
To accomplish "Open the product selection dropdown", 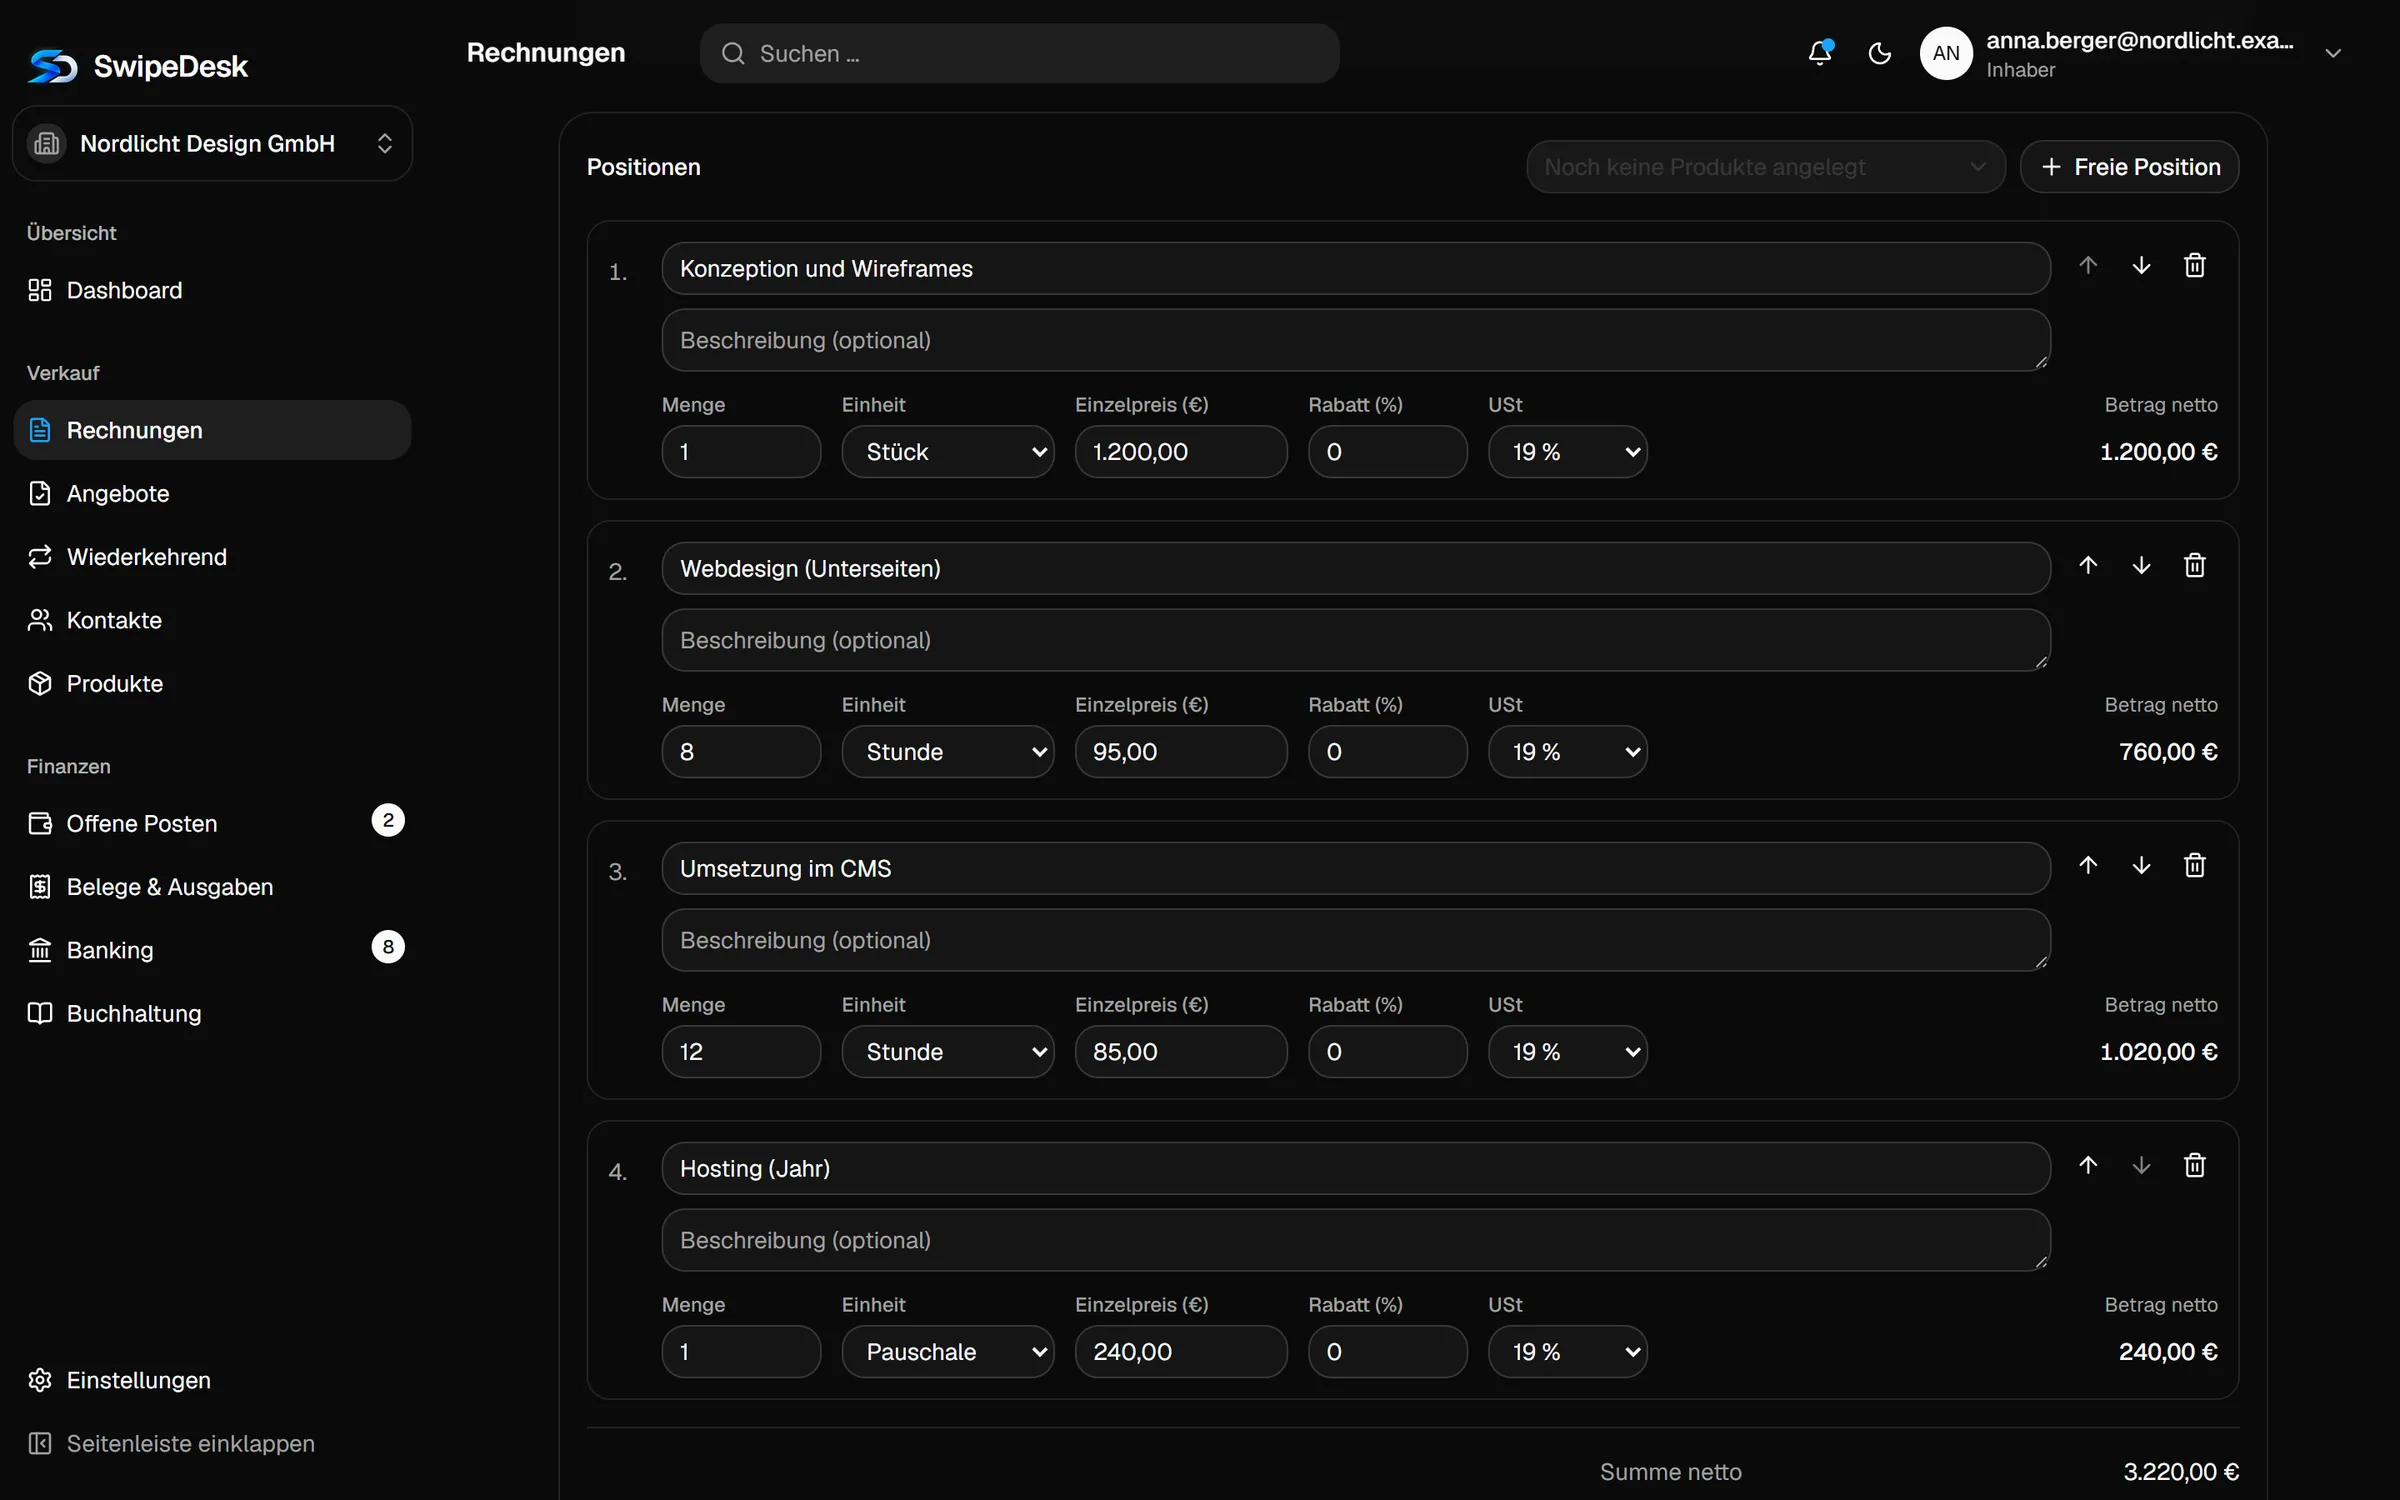I will click(1765, 167).
